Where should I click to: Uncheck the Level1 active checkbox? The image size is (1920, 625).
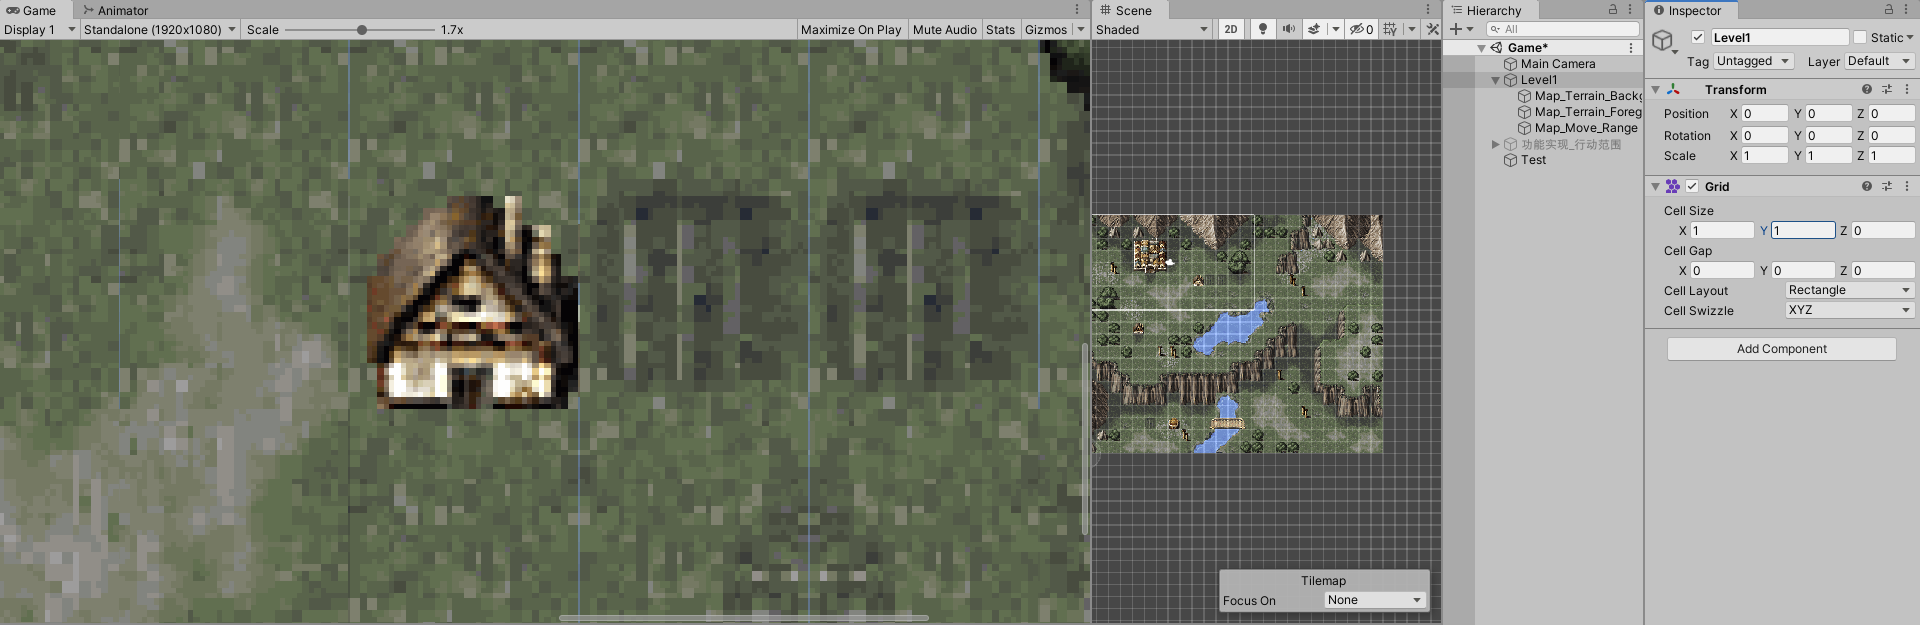pos(1698,37)
